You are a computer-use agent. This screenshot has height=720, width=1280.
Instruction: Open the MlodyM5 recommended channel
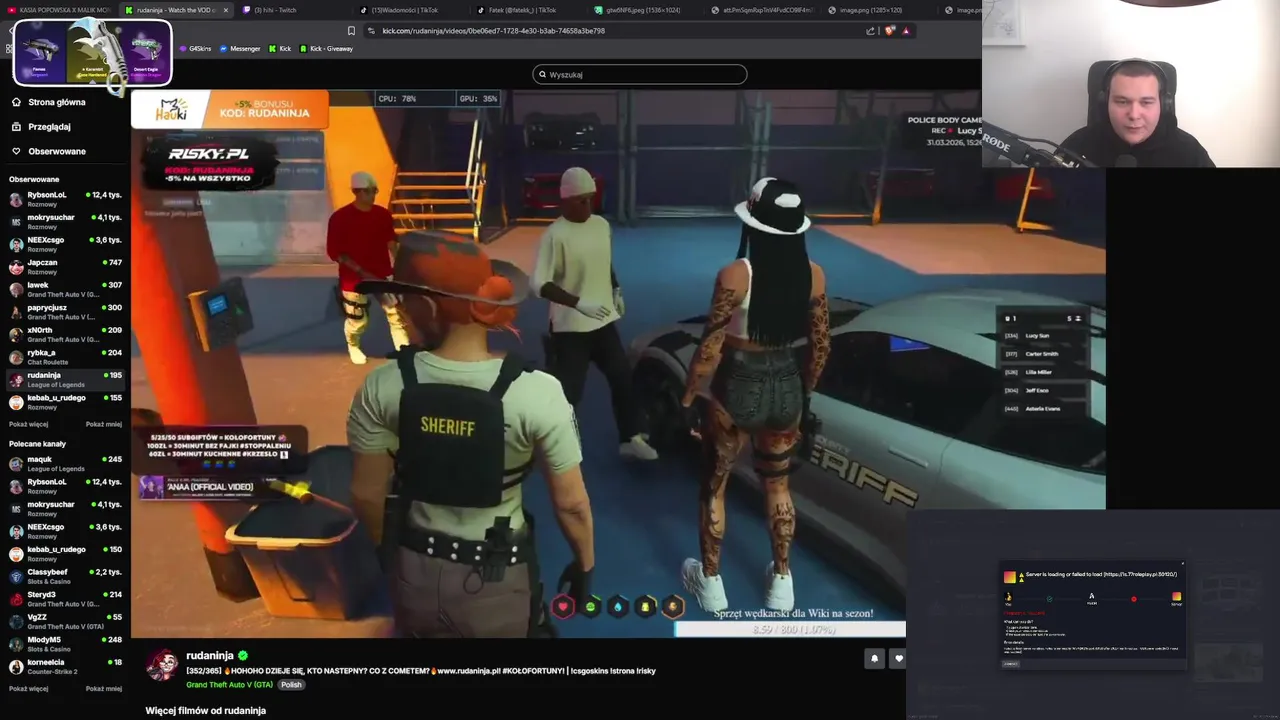pyautogui.click(x=66, y=644)
